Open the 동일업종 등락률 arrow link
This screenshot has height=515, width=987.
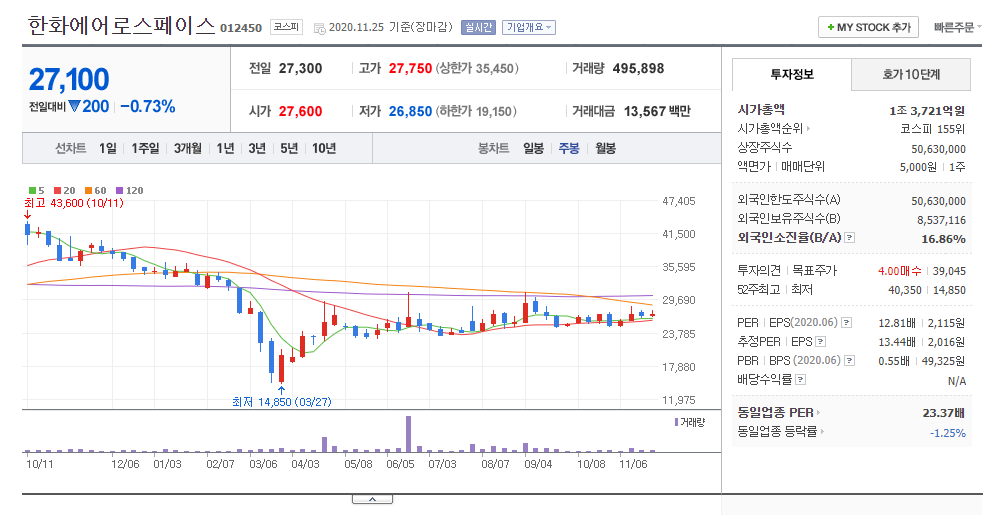point(822,432)
